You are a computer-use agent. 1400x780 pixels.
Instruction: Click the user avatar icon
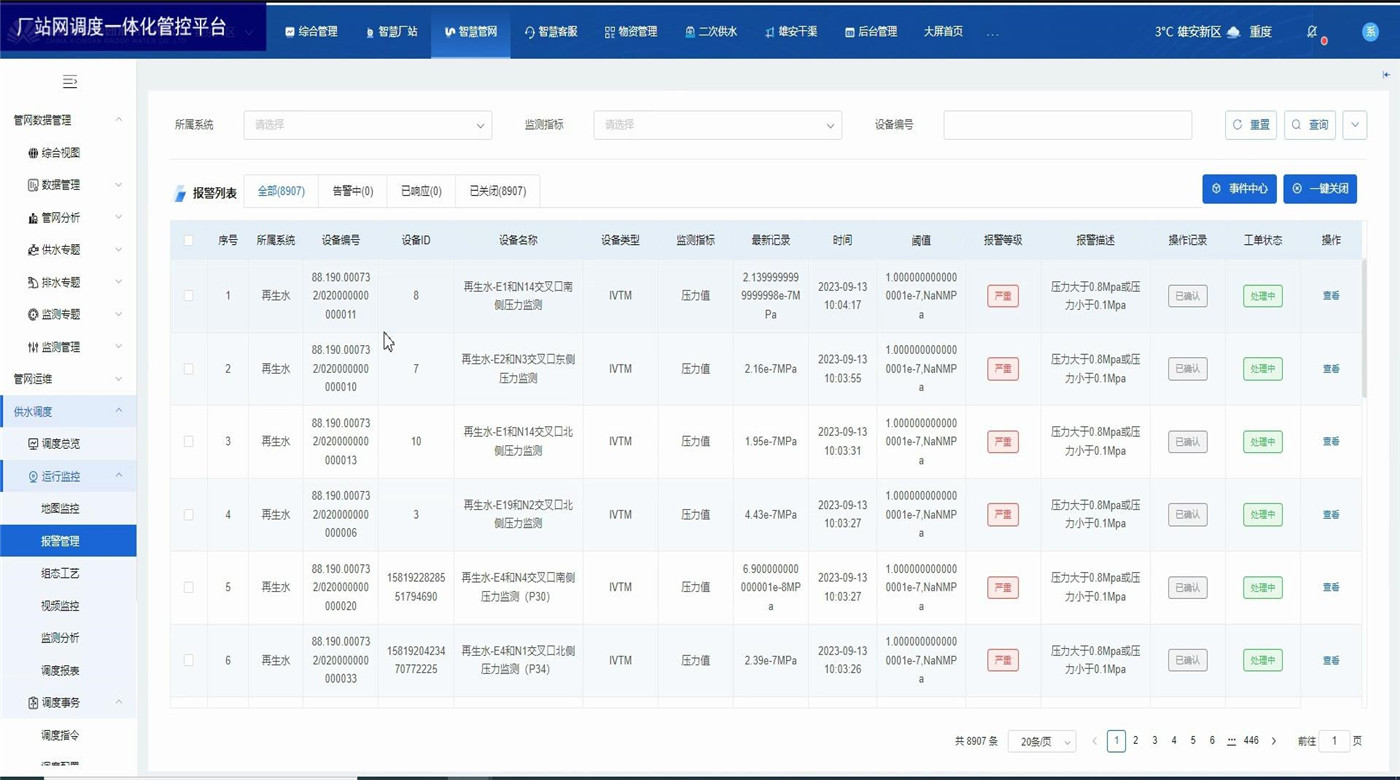coord(1370,32)
